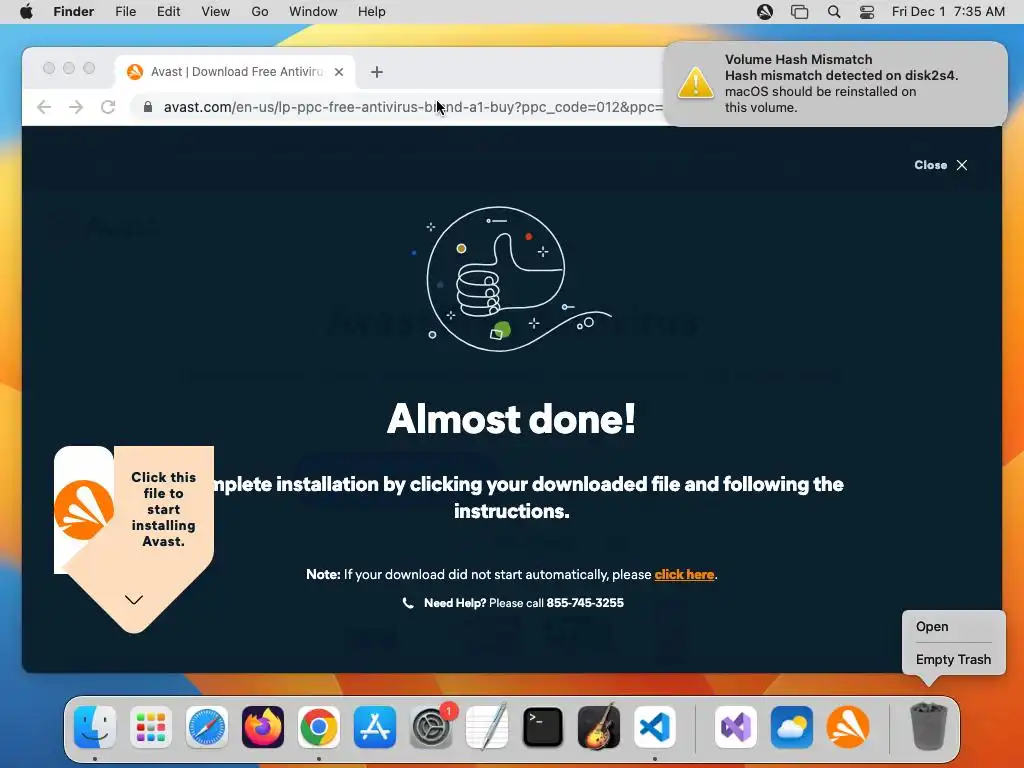1024x768 pixels.
Task: Switch to Google Chrome in Dock
Action: (319, 727)
